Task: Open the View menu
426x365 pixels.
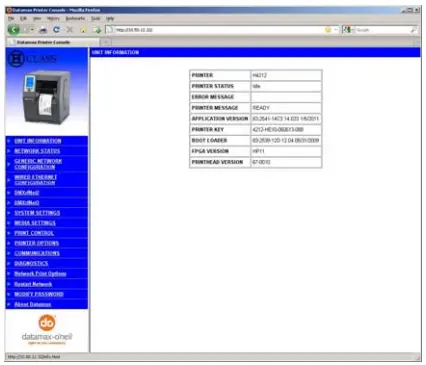Action: coord(37,18)
